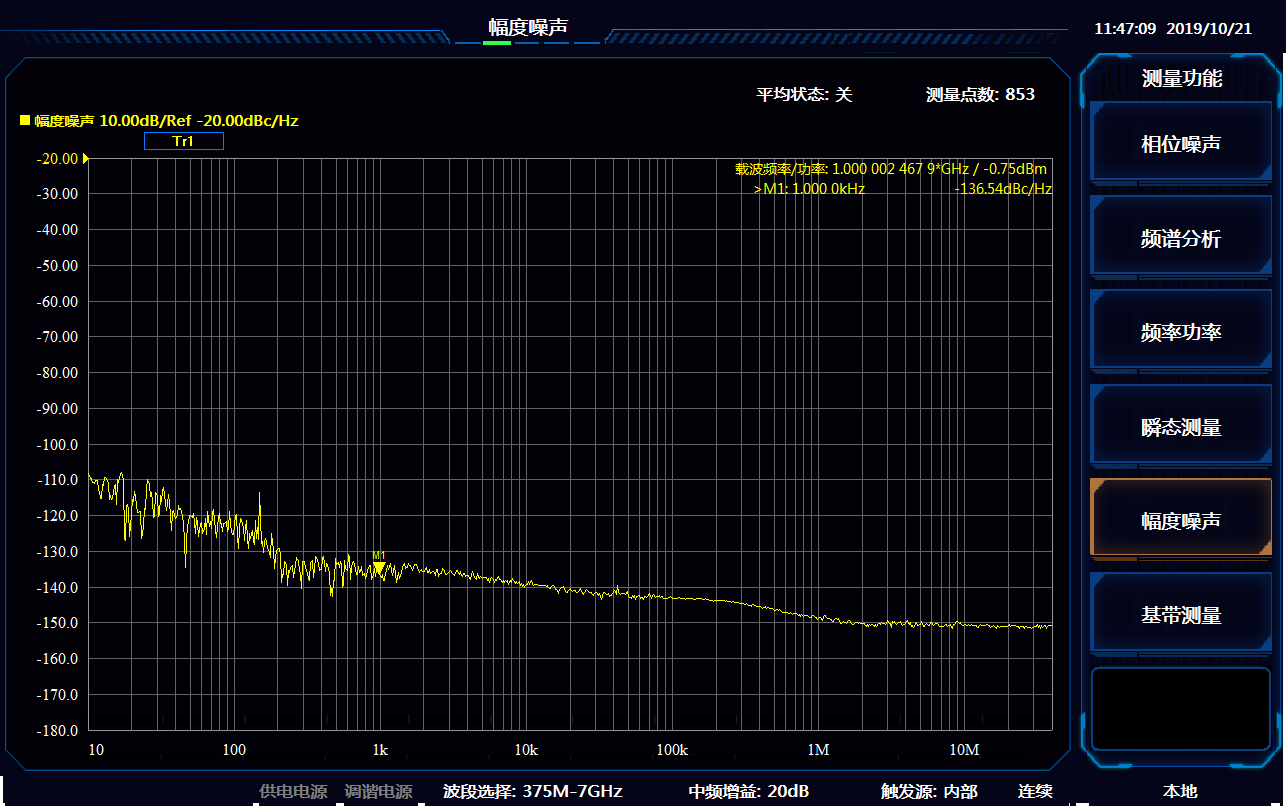Open 瞬态测量 from the side menu

[x=1180, y=427]
